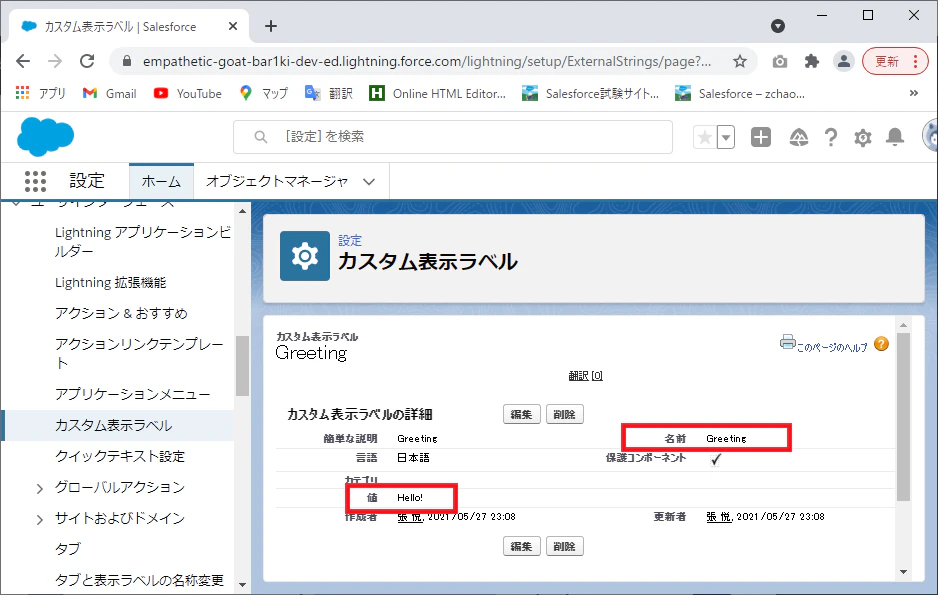940x598 pixels.
Task: Toggle the favorites star in the header
Action: click(707, 137)
